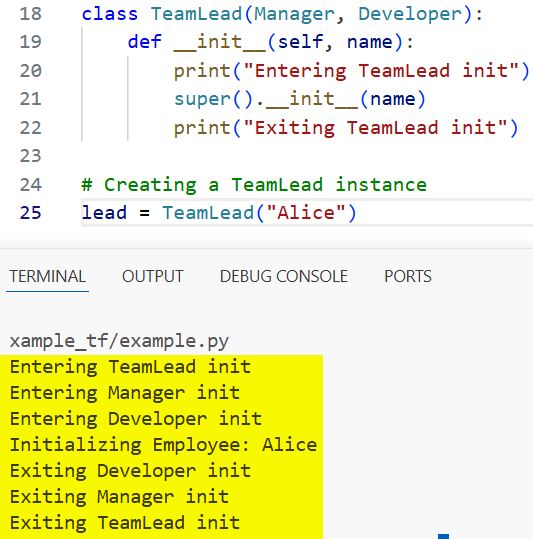
Task: Click the 'class' keyword on line 18
Action: (110, 14)
